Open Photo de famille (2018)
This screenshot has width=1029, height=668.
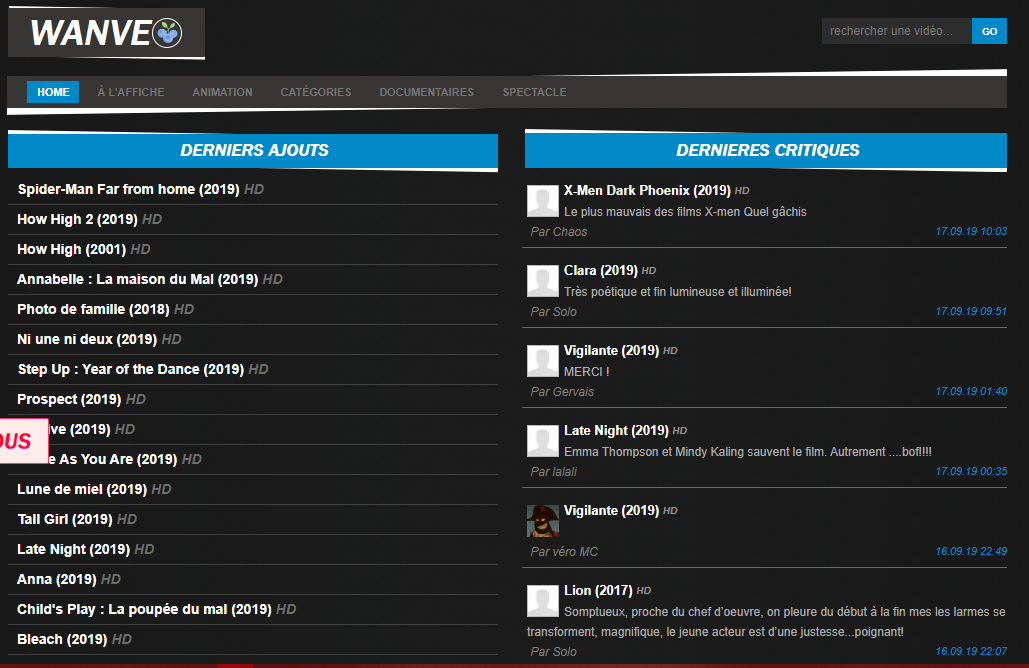coord(93,309)
